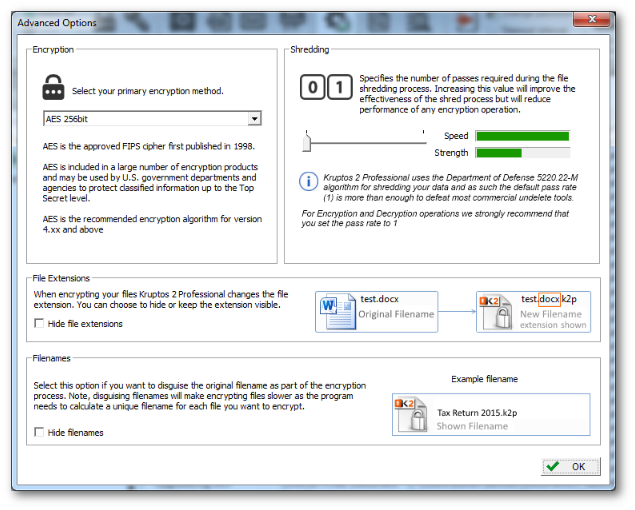Toggle the Hide file extensions checkbox

(x=39, y=323)
